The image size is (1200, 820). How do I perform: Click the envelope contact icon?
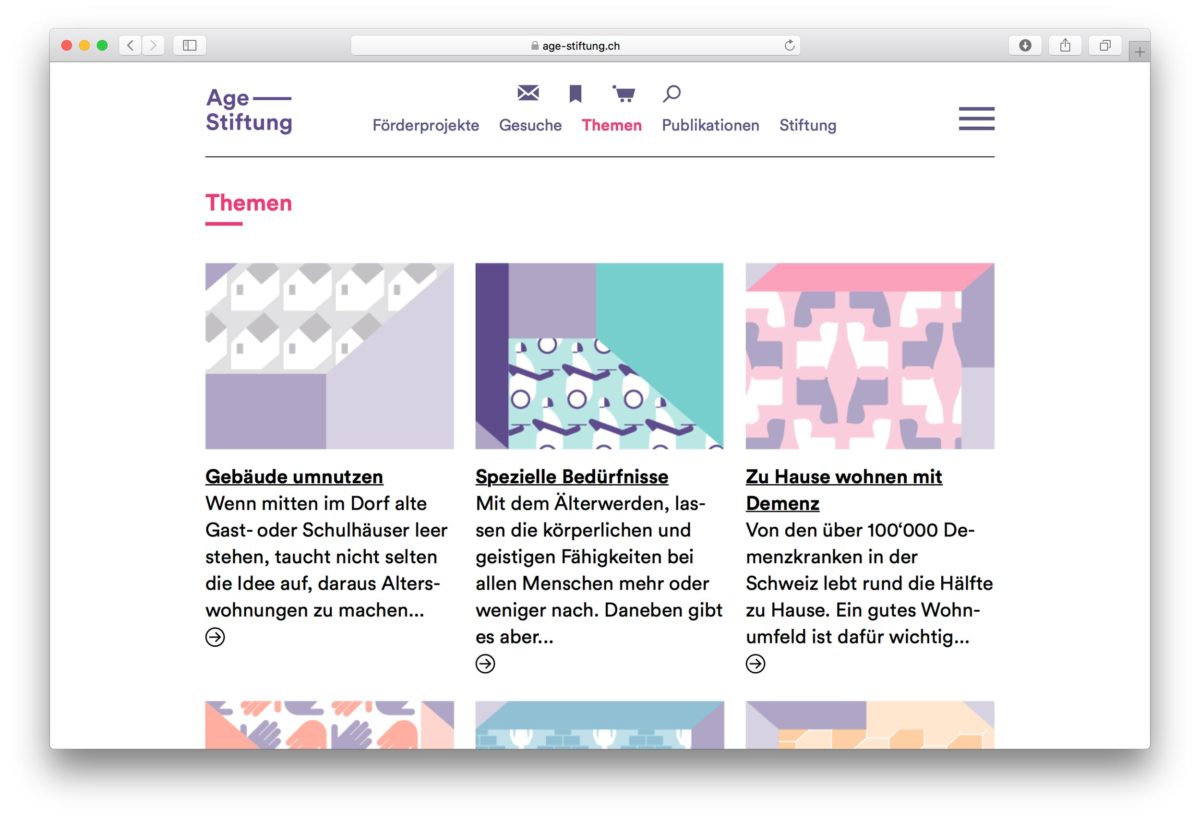528,93
